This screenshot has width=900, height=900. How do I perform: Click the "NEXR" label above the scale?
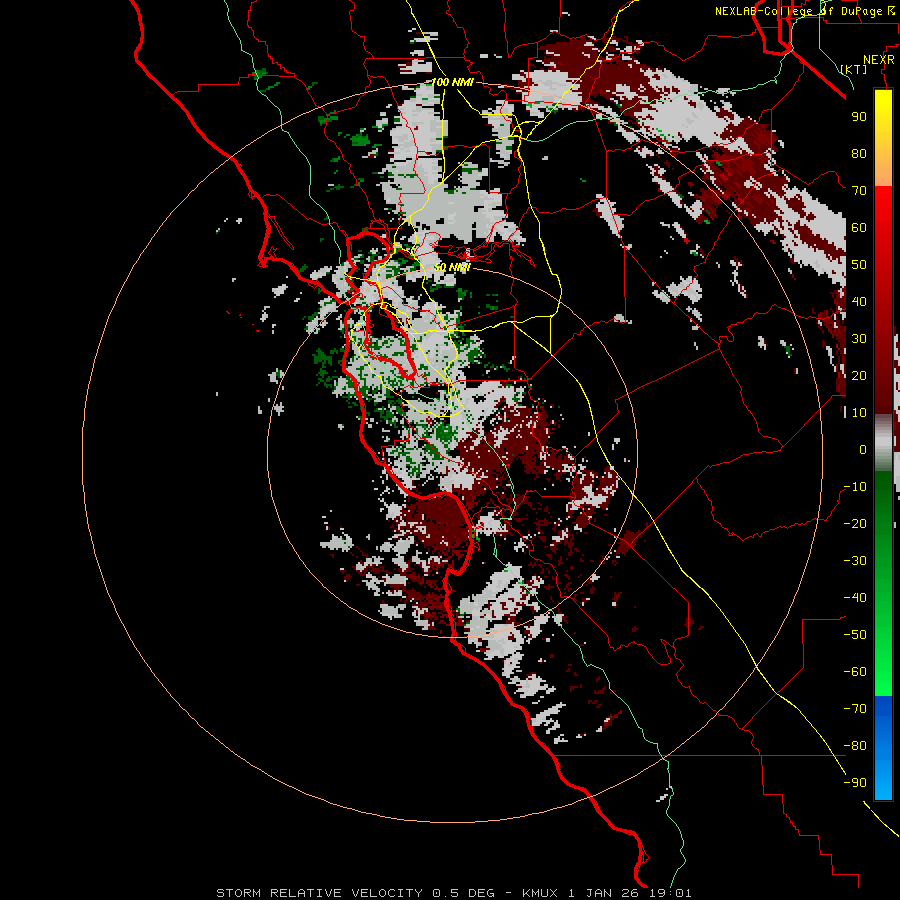pyautogui.click(x=879, y=60)
